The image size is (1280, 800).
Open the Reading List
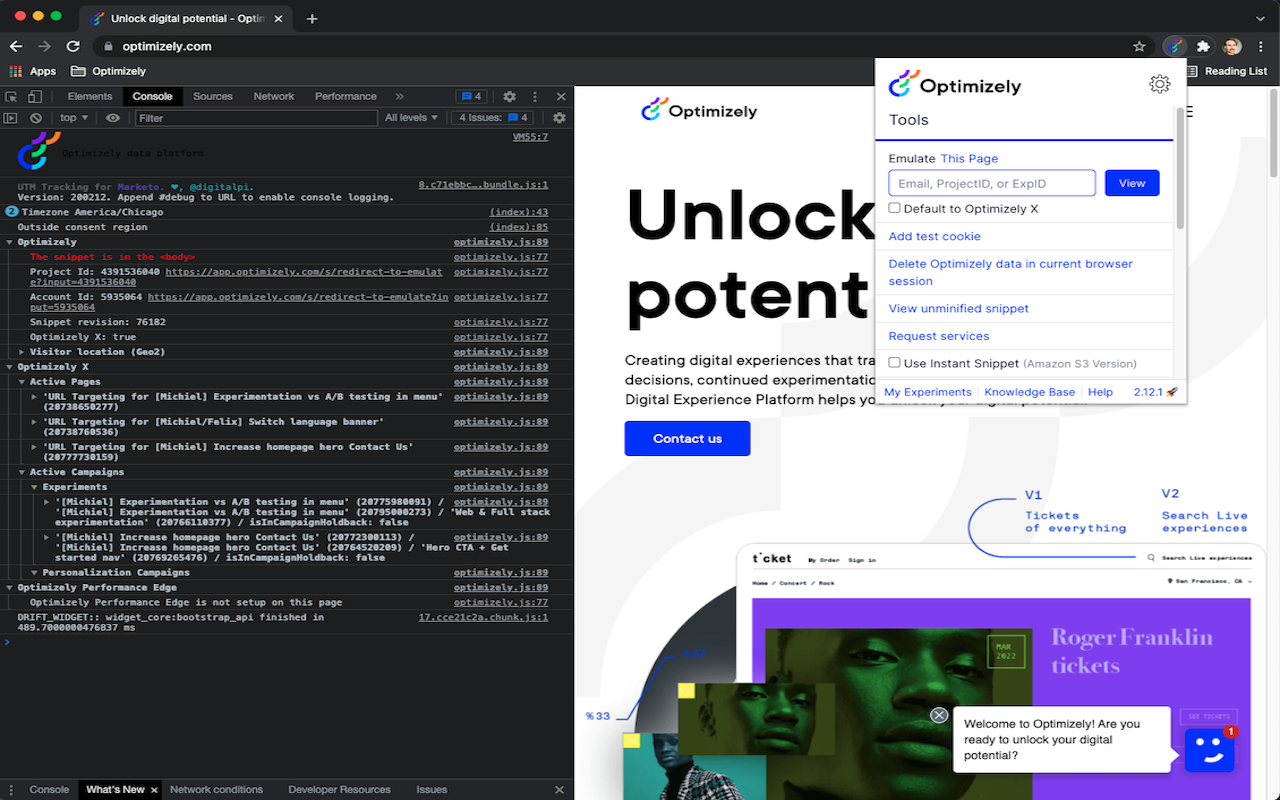tap(1227, 71)
